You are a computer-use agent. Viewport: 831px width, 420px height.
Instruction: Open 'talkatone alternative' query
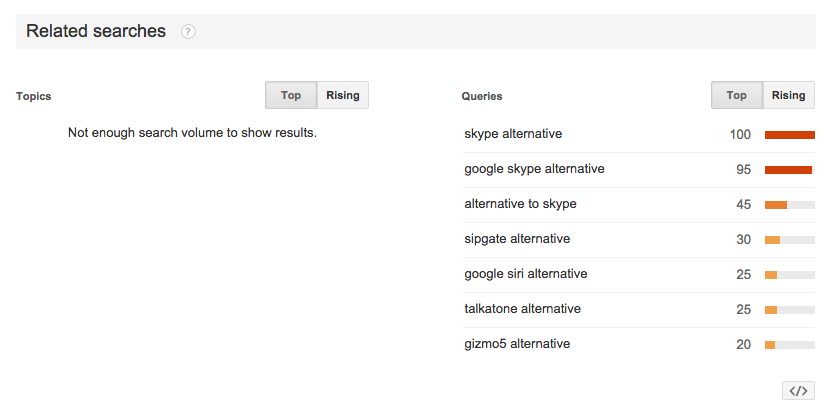523,309
